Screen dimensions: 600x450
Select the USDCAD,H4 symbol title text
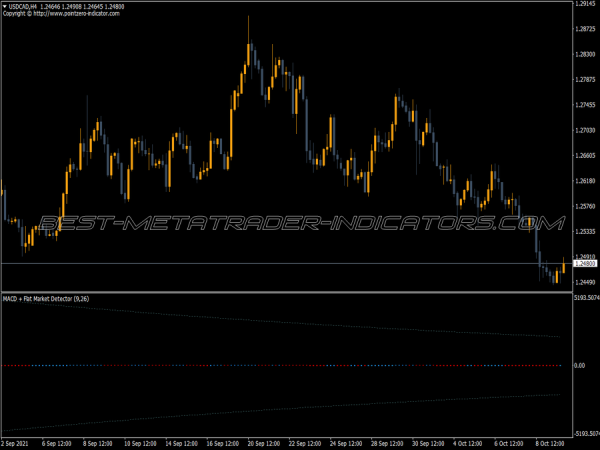[x=23, y=7]
